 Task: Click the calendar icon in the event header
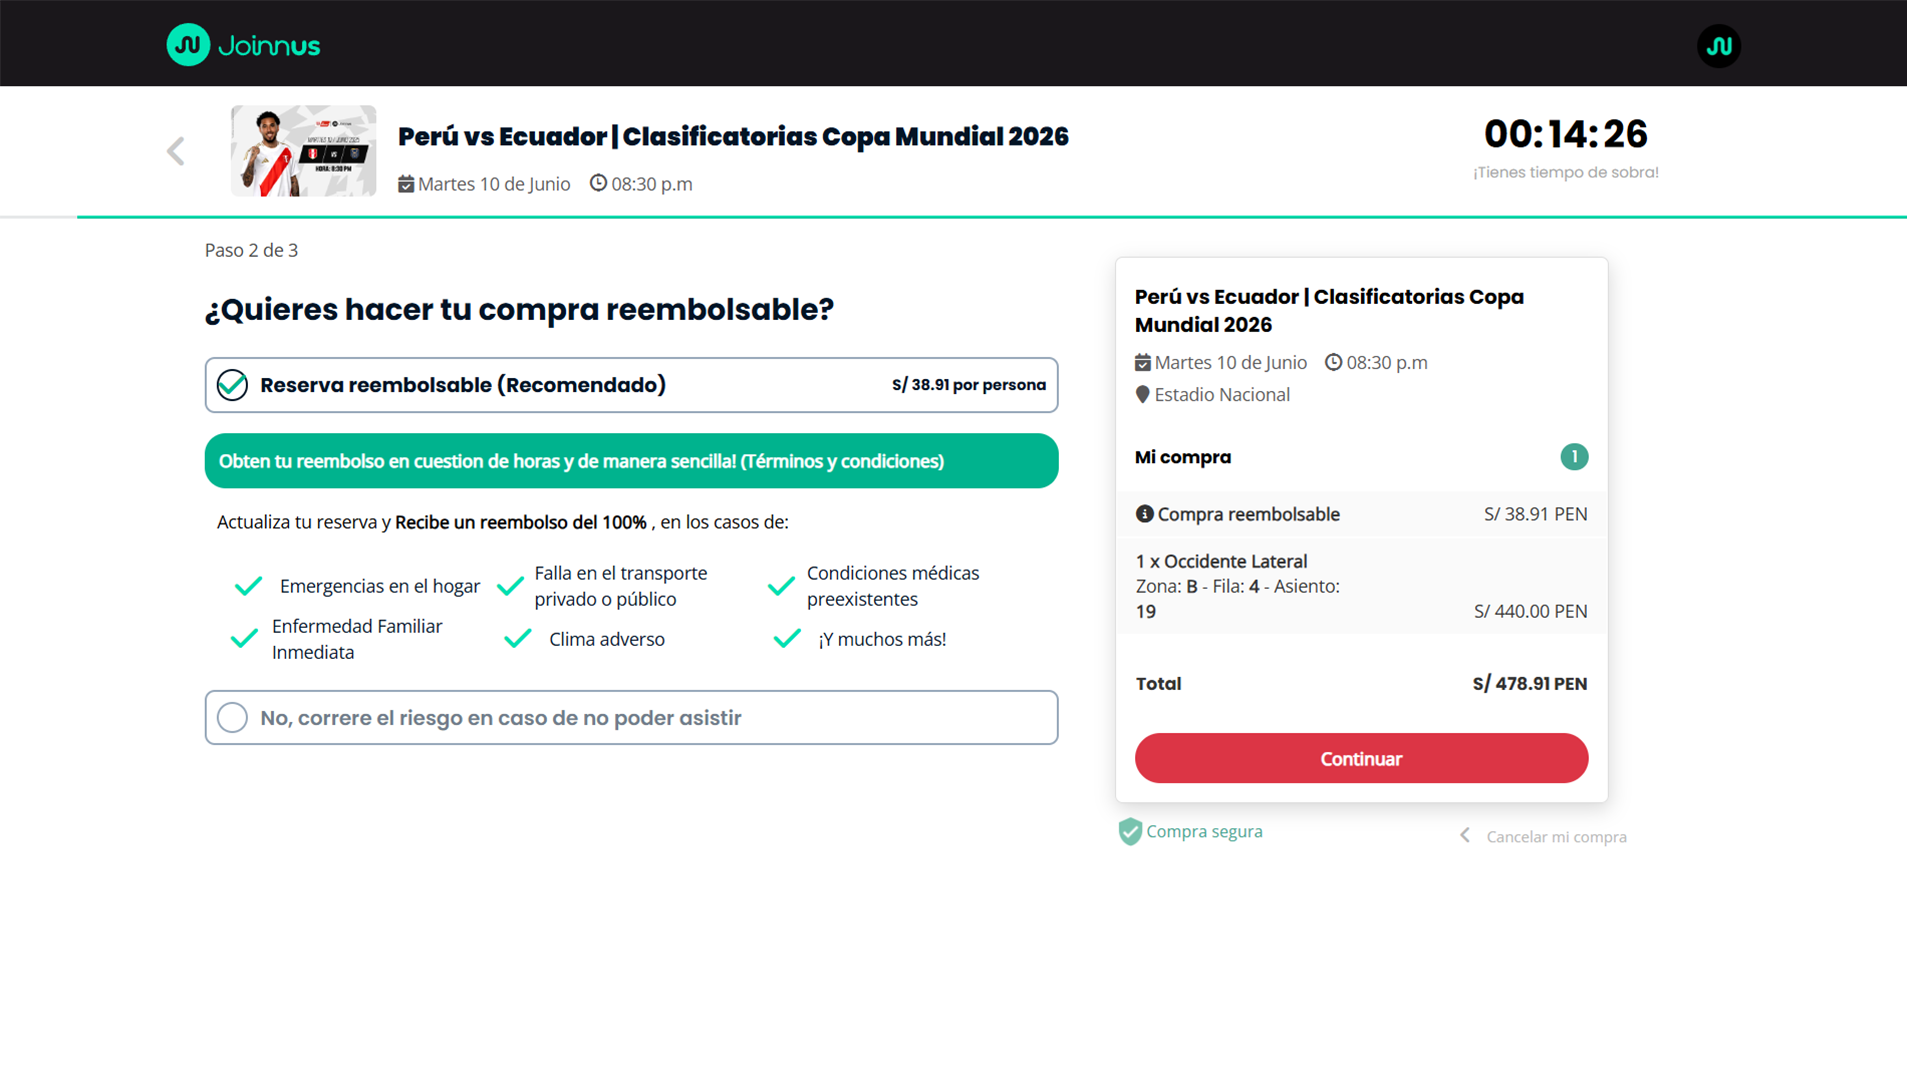tap(406, 184)
